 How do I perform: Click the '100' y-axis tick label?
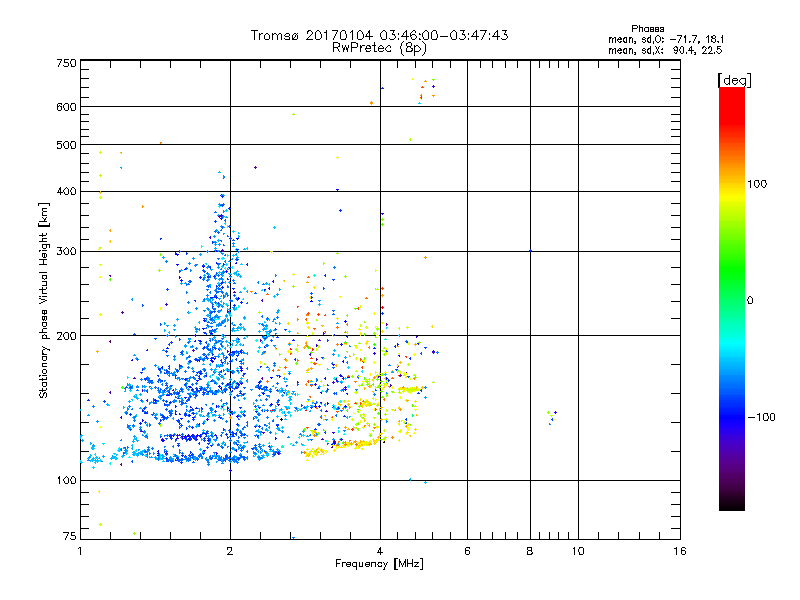66,480
